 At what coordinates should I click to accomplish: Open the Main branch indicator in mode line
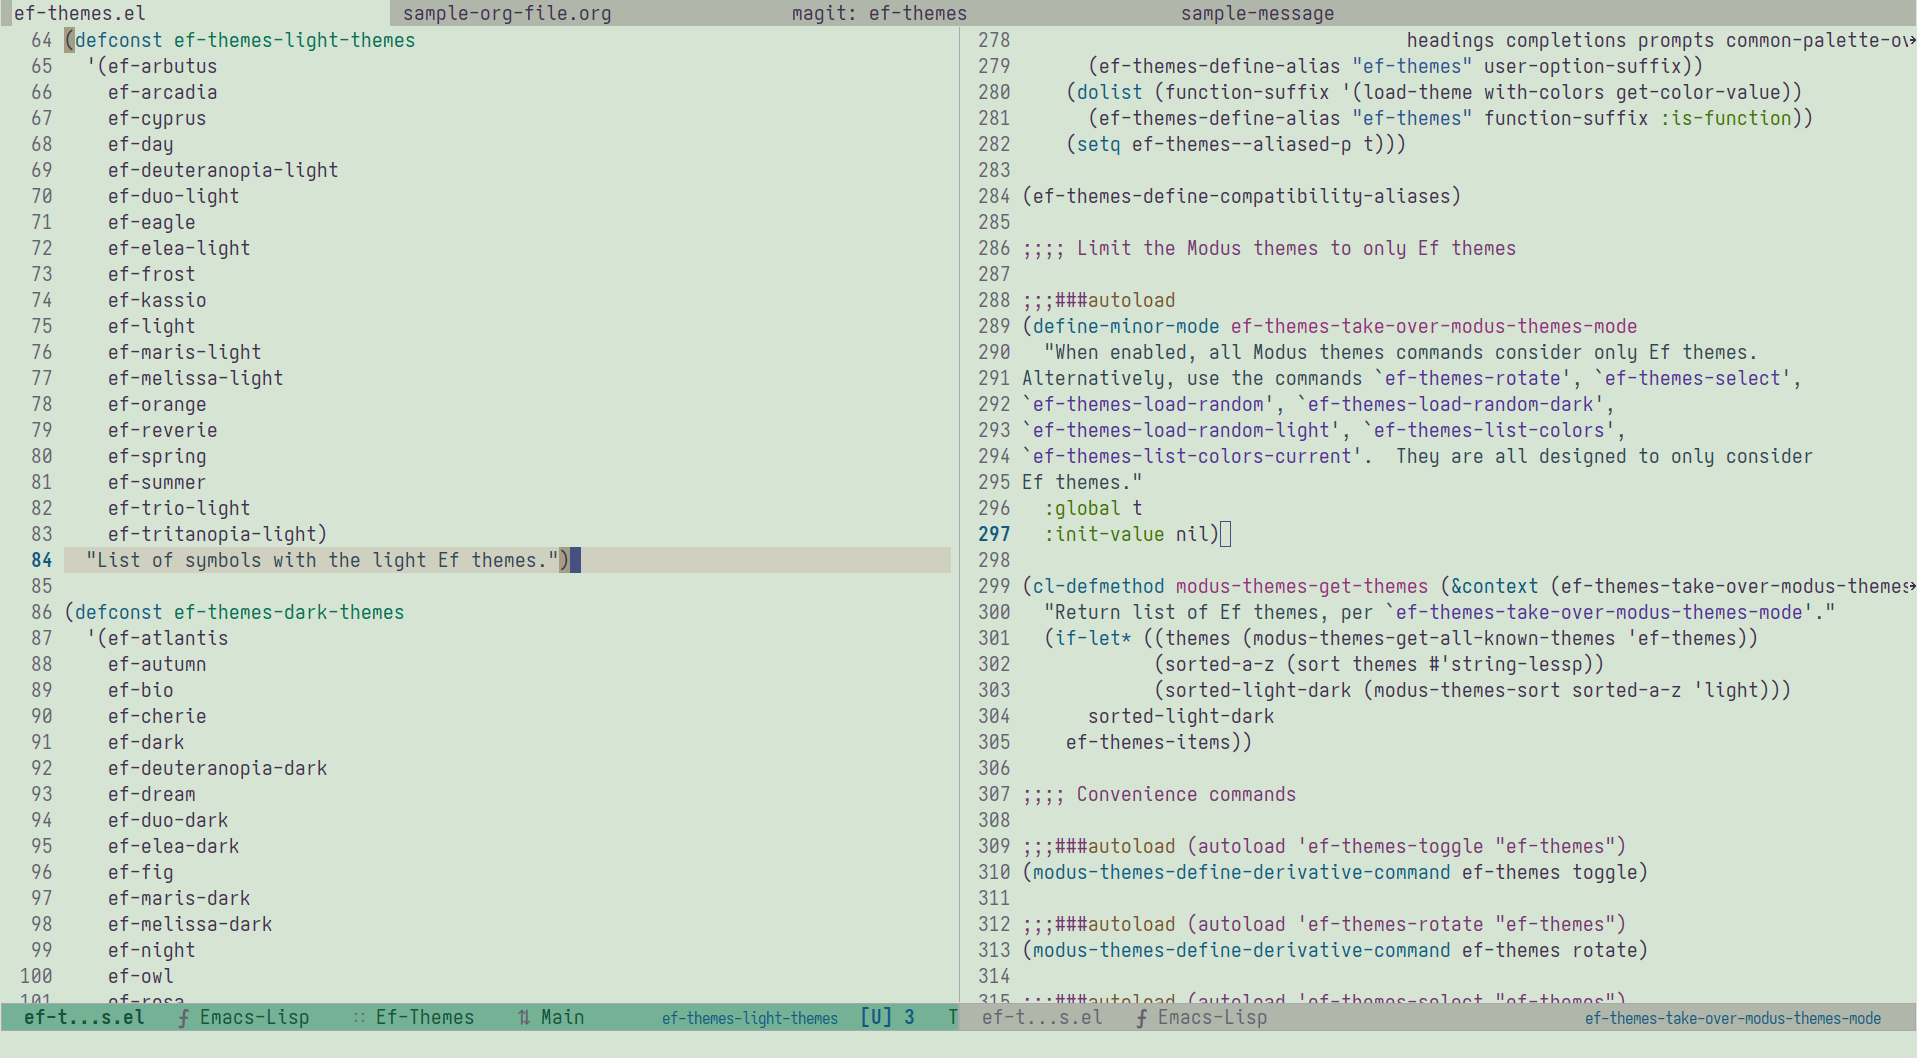562,1017
